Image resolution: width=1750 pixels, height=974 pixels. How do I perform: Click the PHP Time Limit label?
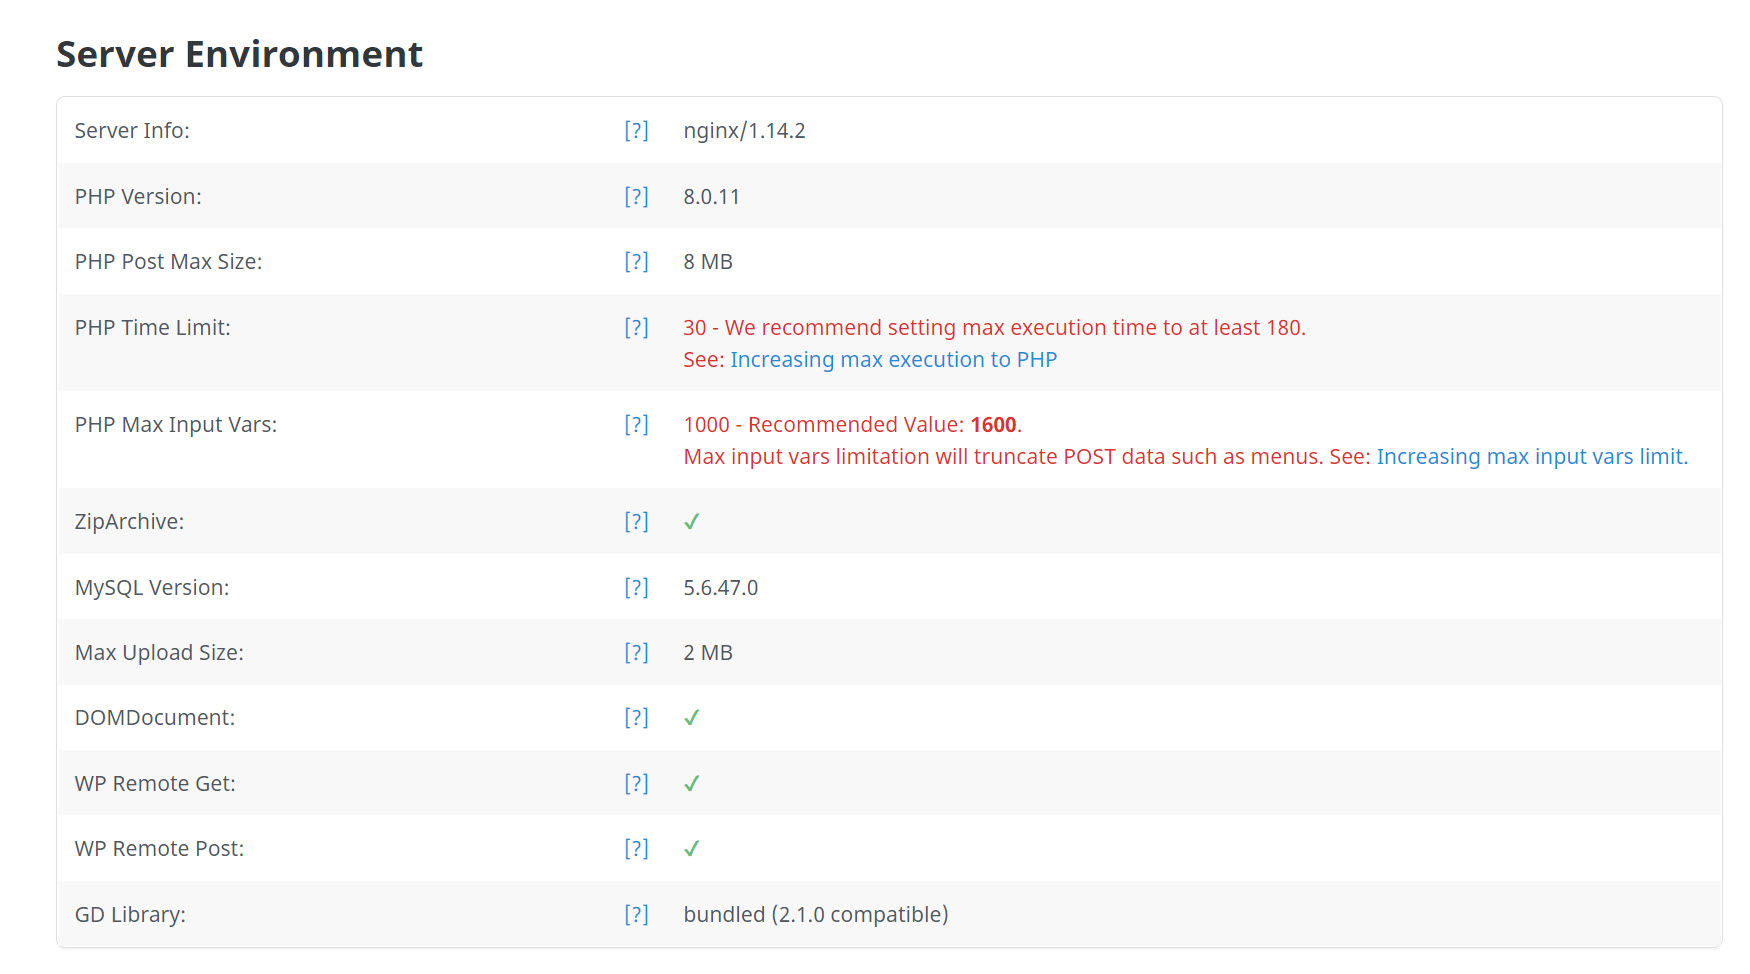[x=153, y=328]
